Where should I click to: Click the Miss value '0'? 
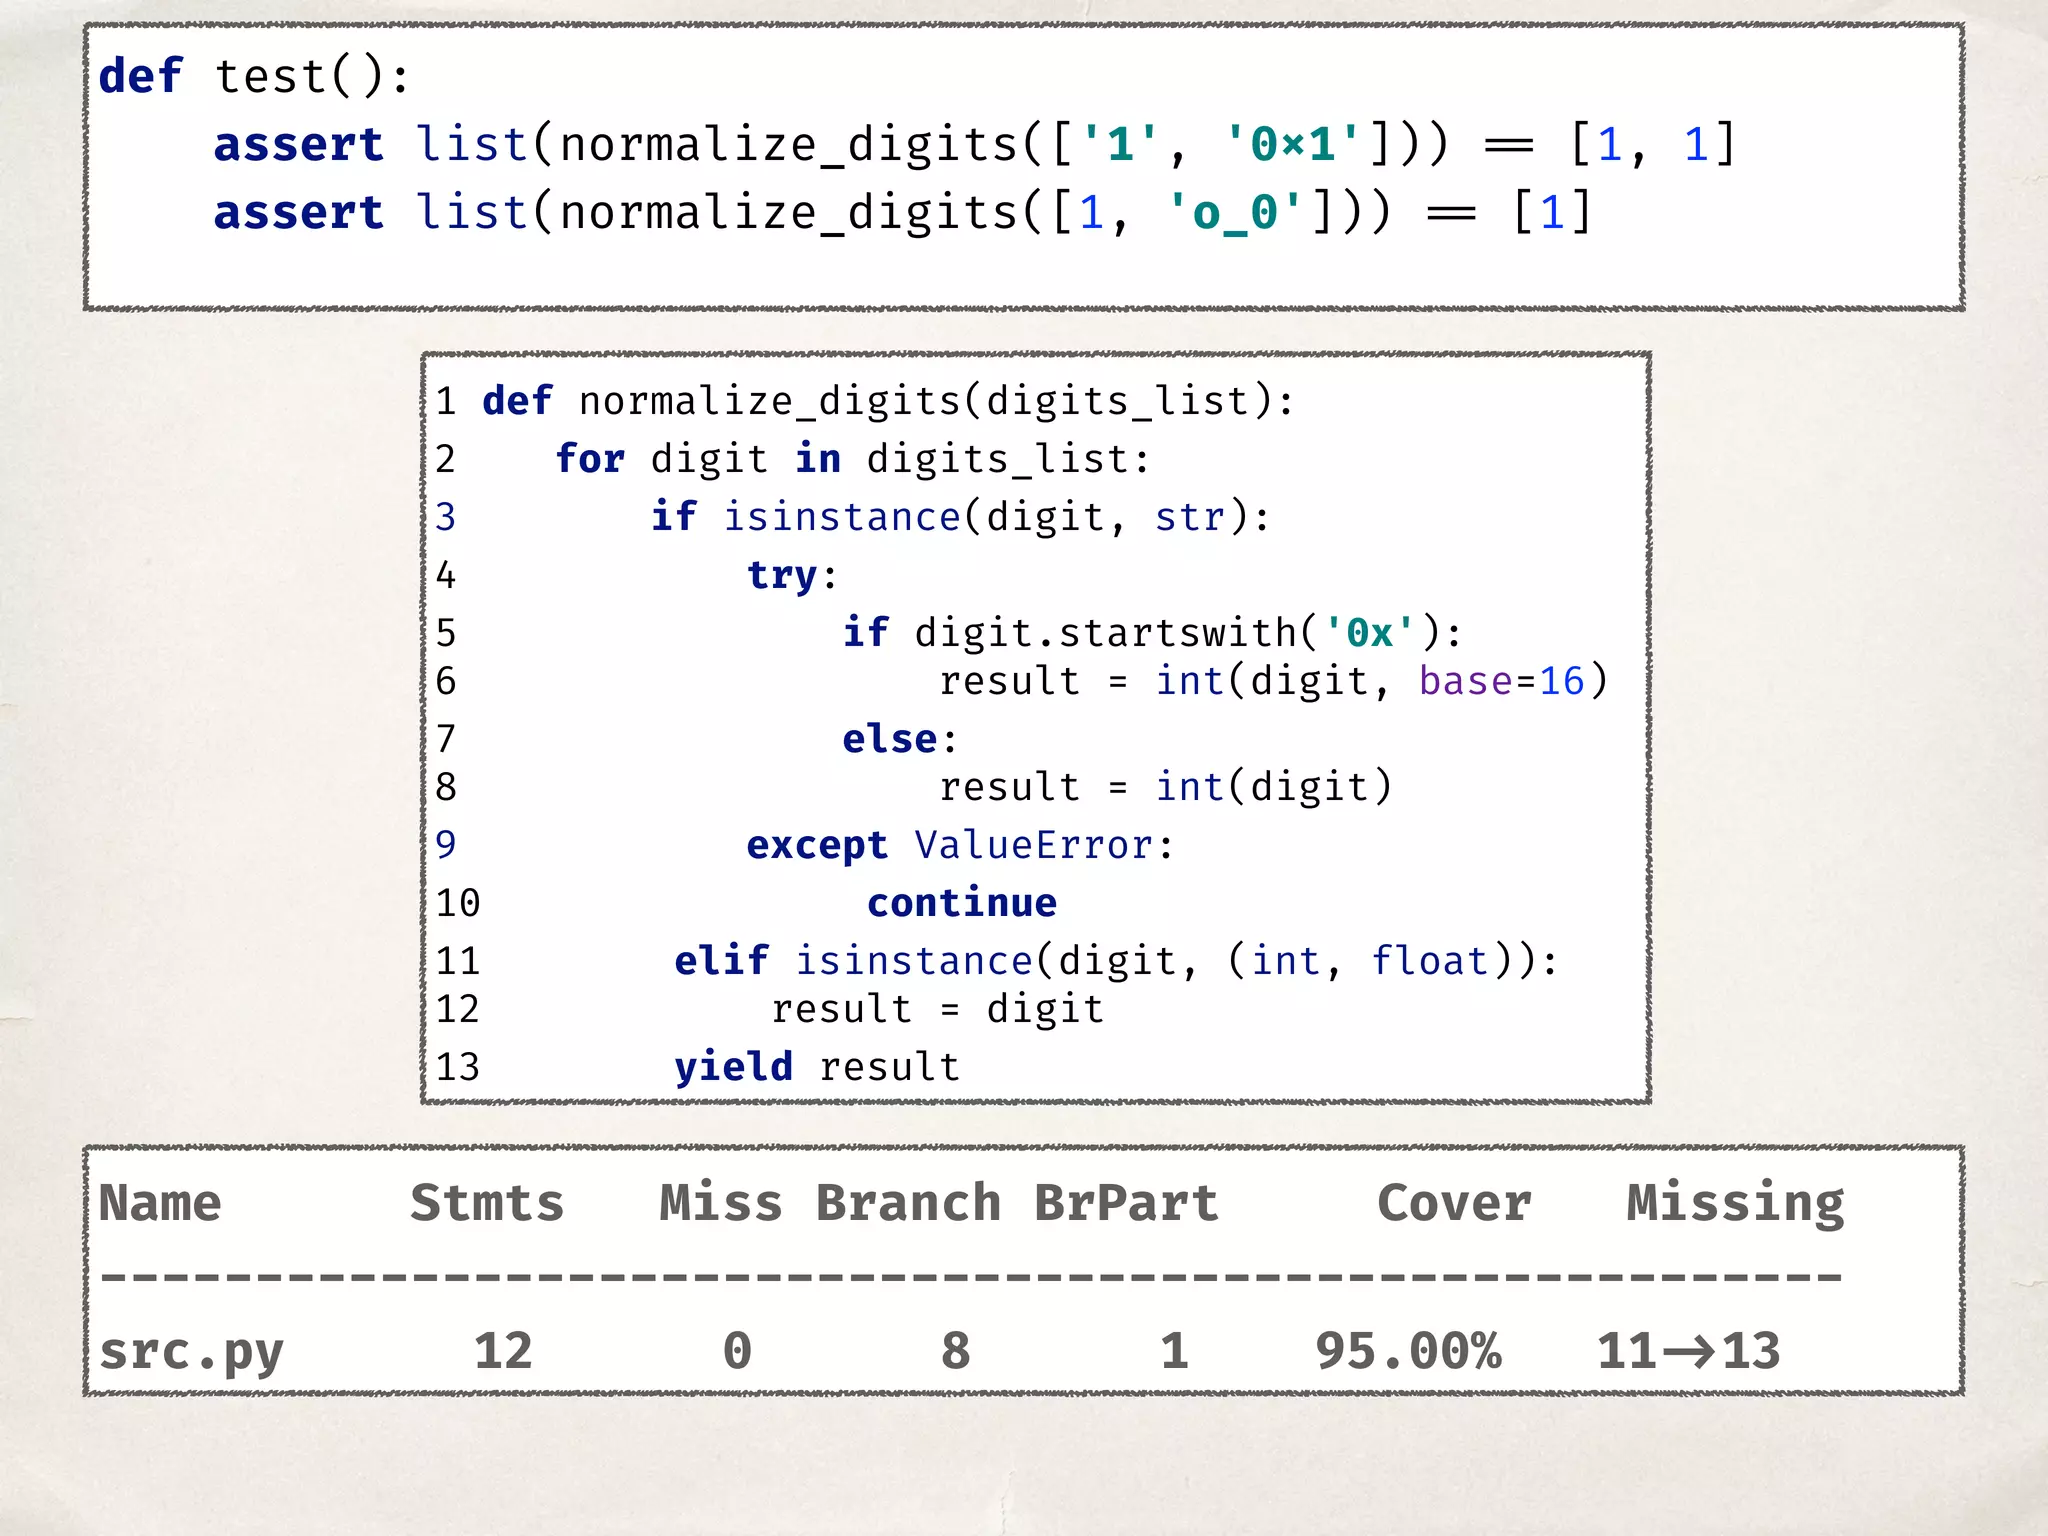(x=737, y=1351)
